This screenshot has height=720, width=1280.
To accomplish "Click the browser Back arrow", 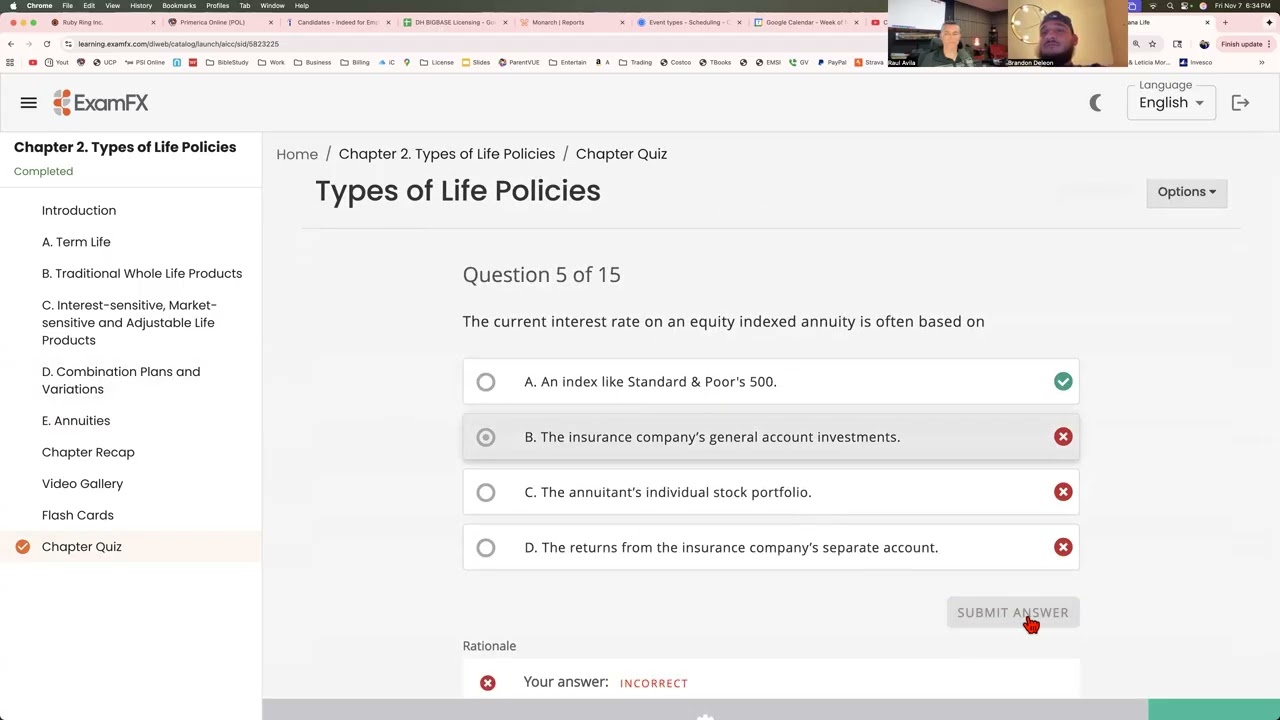I will click(x=10, y=44).
